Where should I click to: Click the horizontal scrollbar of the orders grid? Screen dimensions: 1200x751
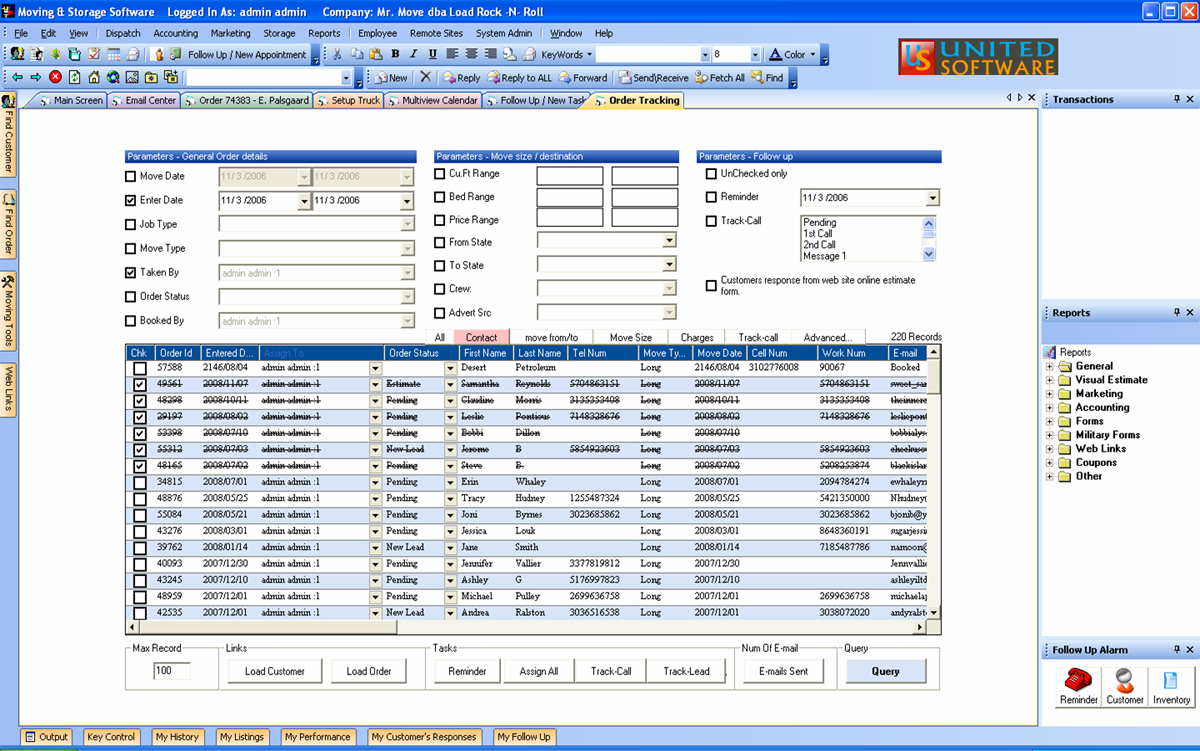527,627
